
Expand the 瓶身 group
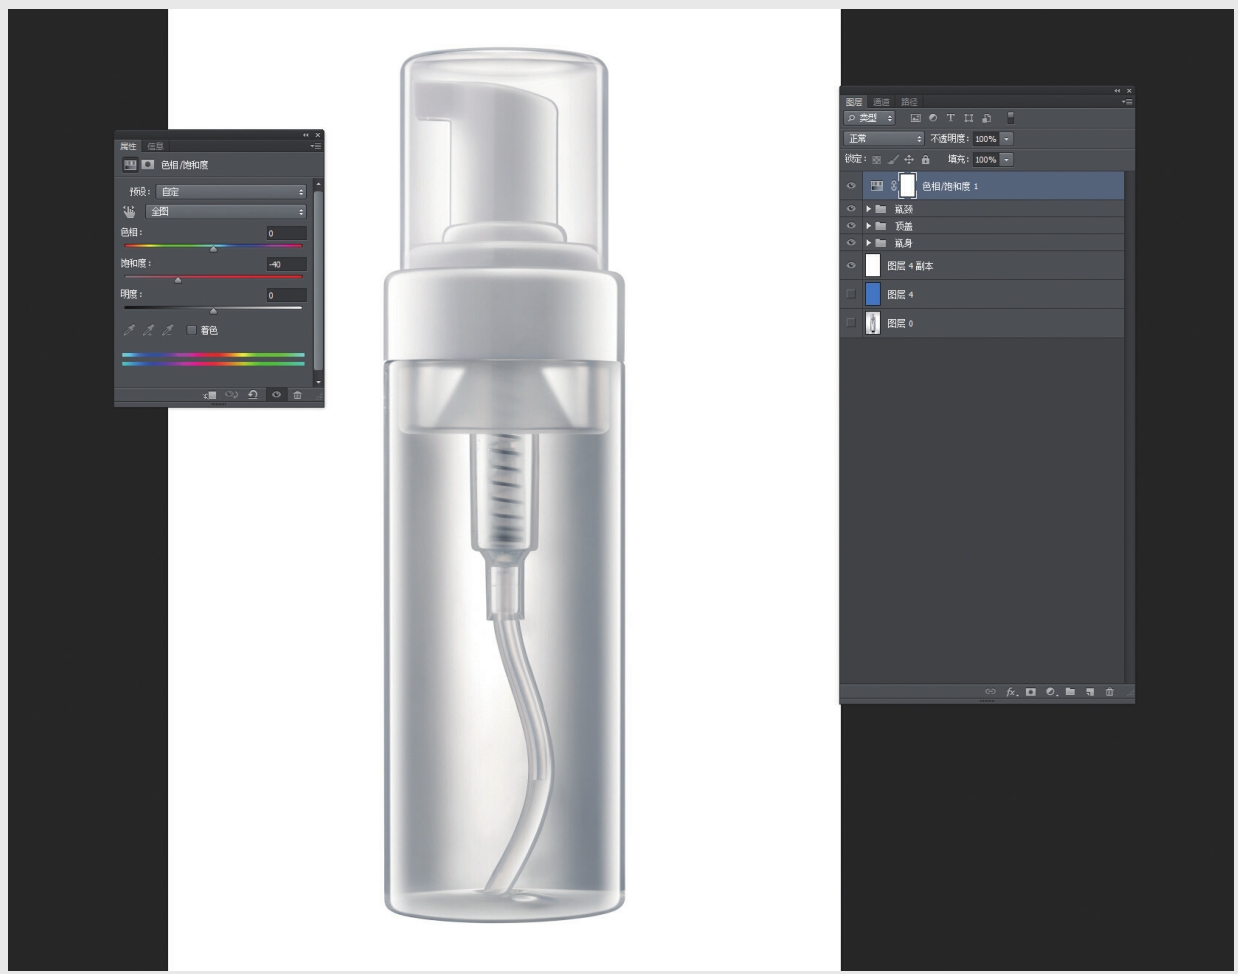pos(869,243)
